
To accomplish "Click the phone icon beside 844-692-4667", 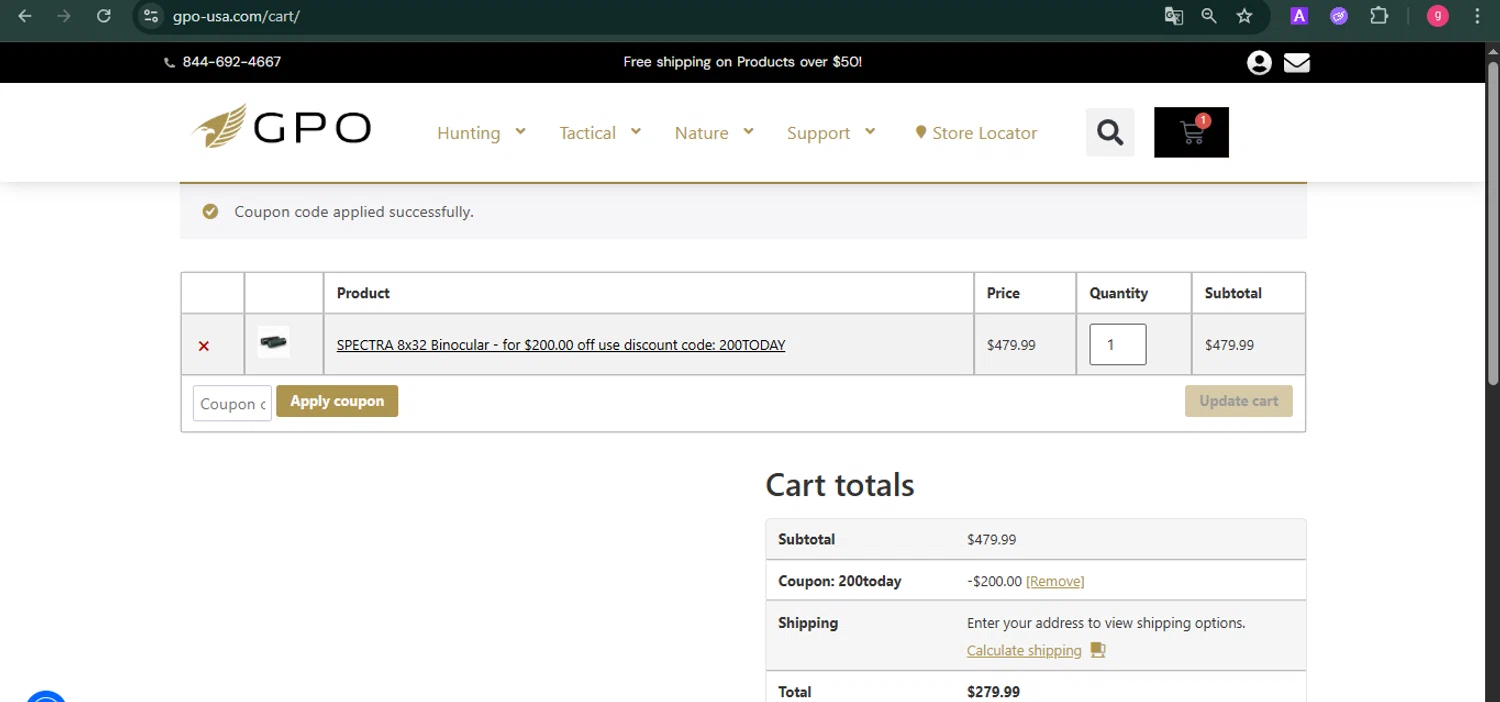I will tap(169, 62).
